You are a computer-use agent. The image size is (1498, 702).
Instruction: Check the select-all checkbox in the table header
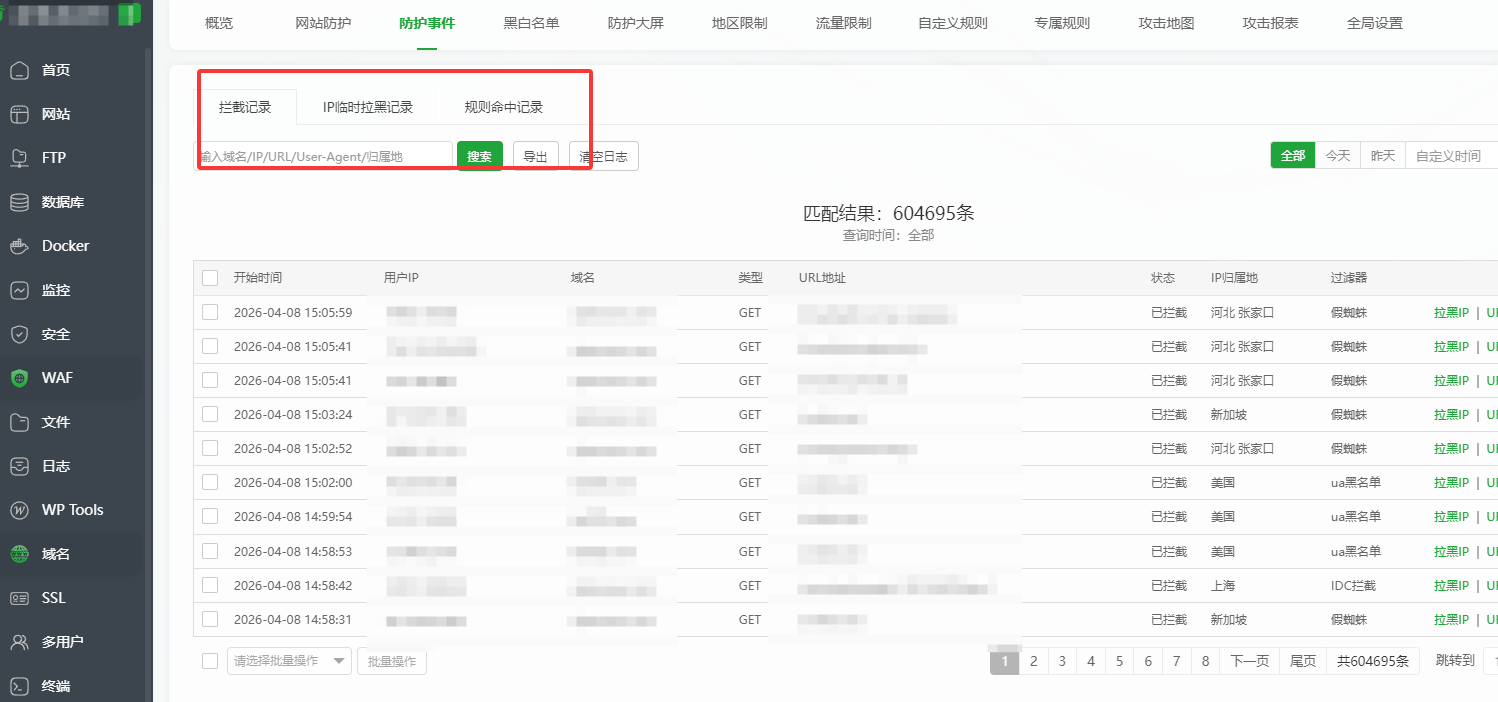click(209, 277)
